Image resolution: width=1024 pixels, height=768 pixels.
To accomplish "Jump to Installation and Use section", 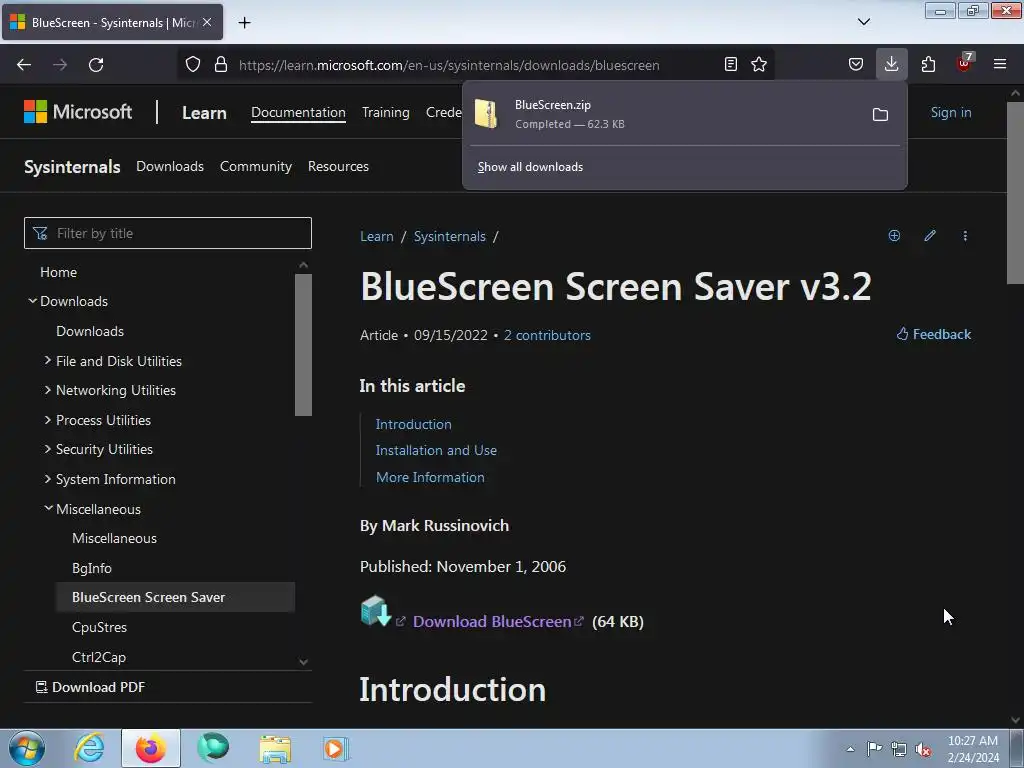I will pos(436,451).
